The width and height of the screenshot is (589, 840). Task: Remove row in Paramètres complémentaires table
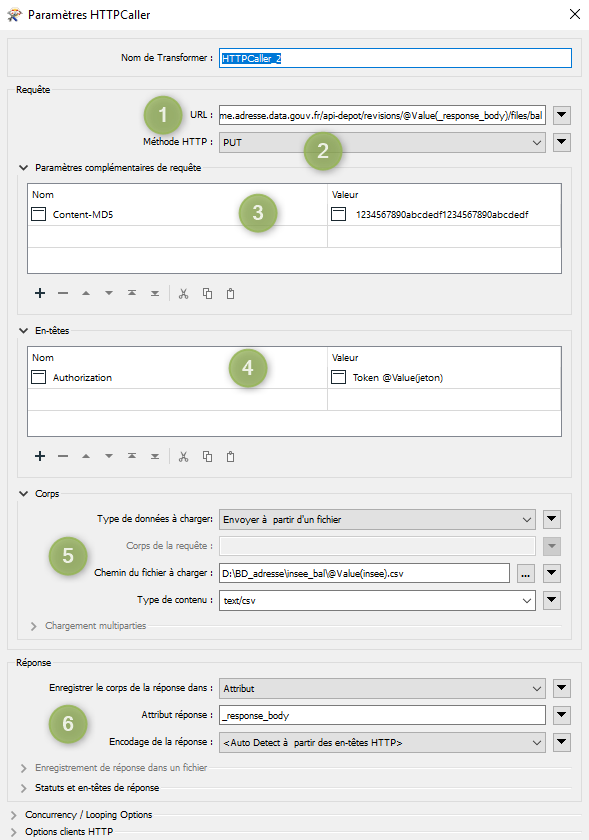63,293
